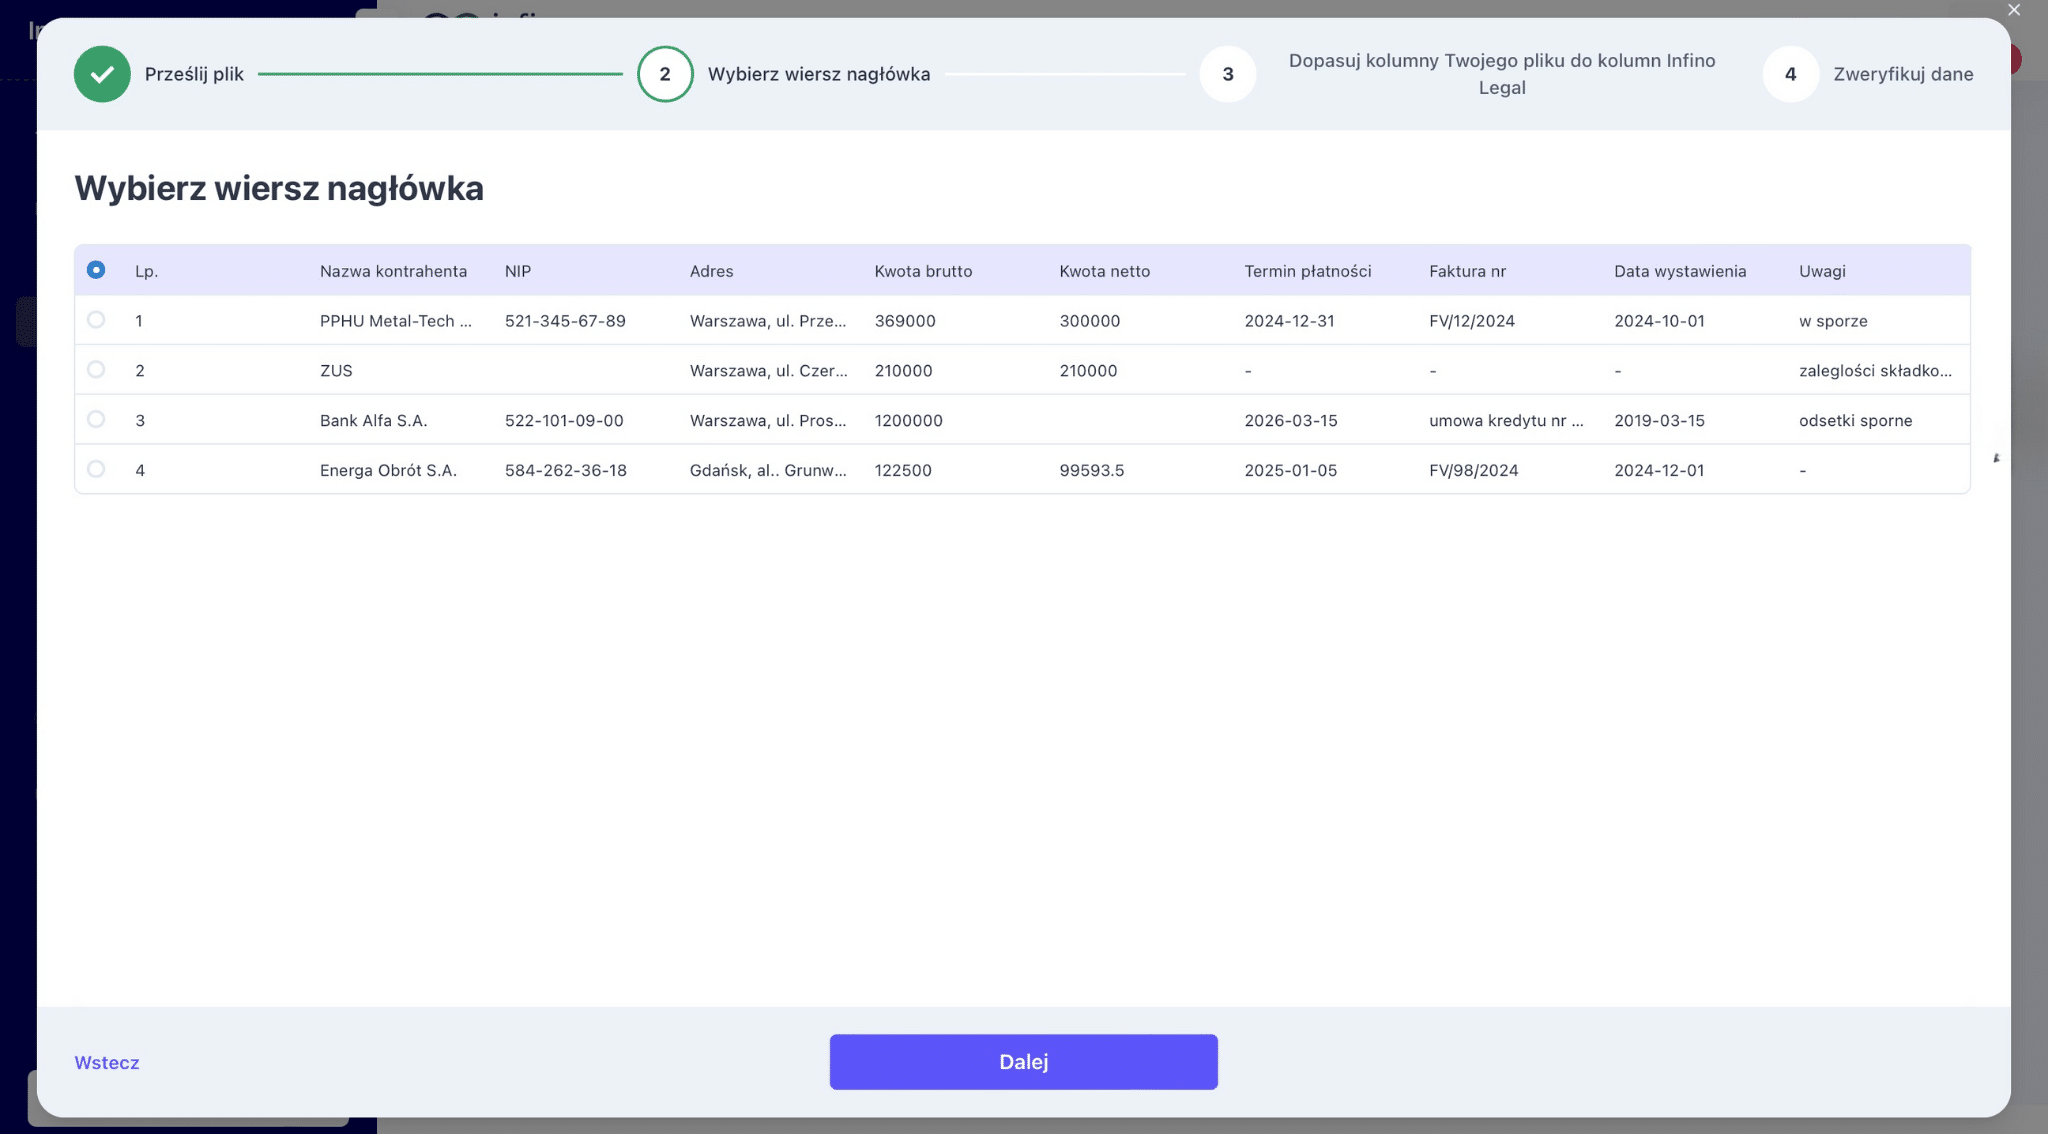Click step 2 circle indicator
Image resolution: width=2048 pixels, height=1134 pixels.
[x=665, y=74]
